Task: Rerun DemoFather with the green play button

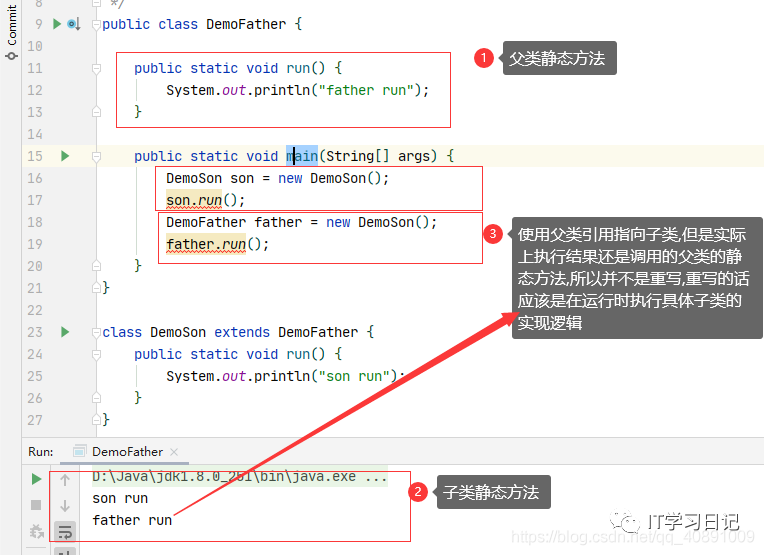Action: click(36, 479)
